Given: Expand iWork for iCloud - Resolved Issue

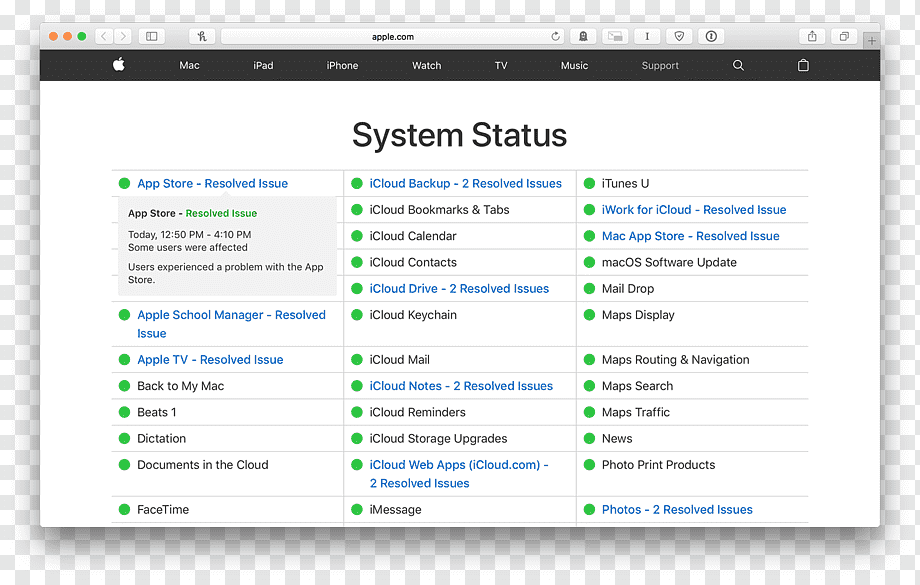Looking at the screenshot, I should click(694, 210).
